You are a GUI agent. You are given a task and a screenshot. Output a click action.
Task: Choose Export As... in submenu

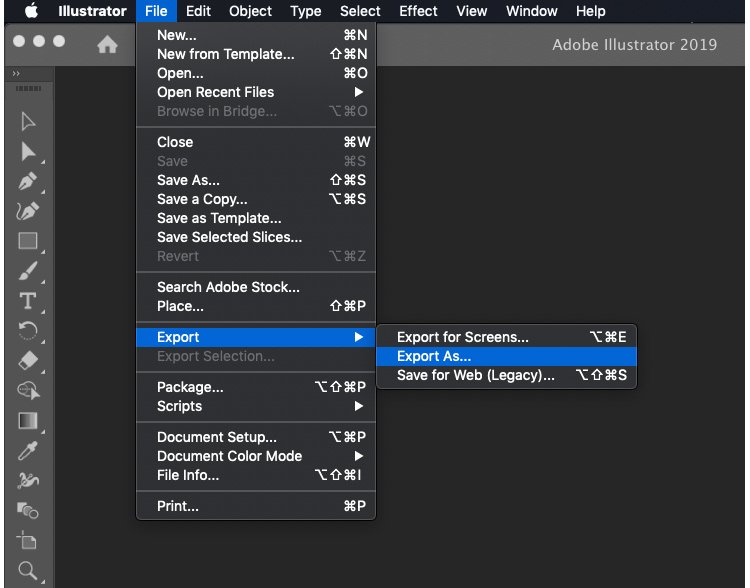507,356
